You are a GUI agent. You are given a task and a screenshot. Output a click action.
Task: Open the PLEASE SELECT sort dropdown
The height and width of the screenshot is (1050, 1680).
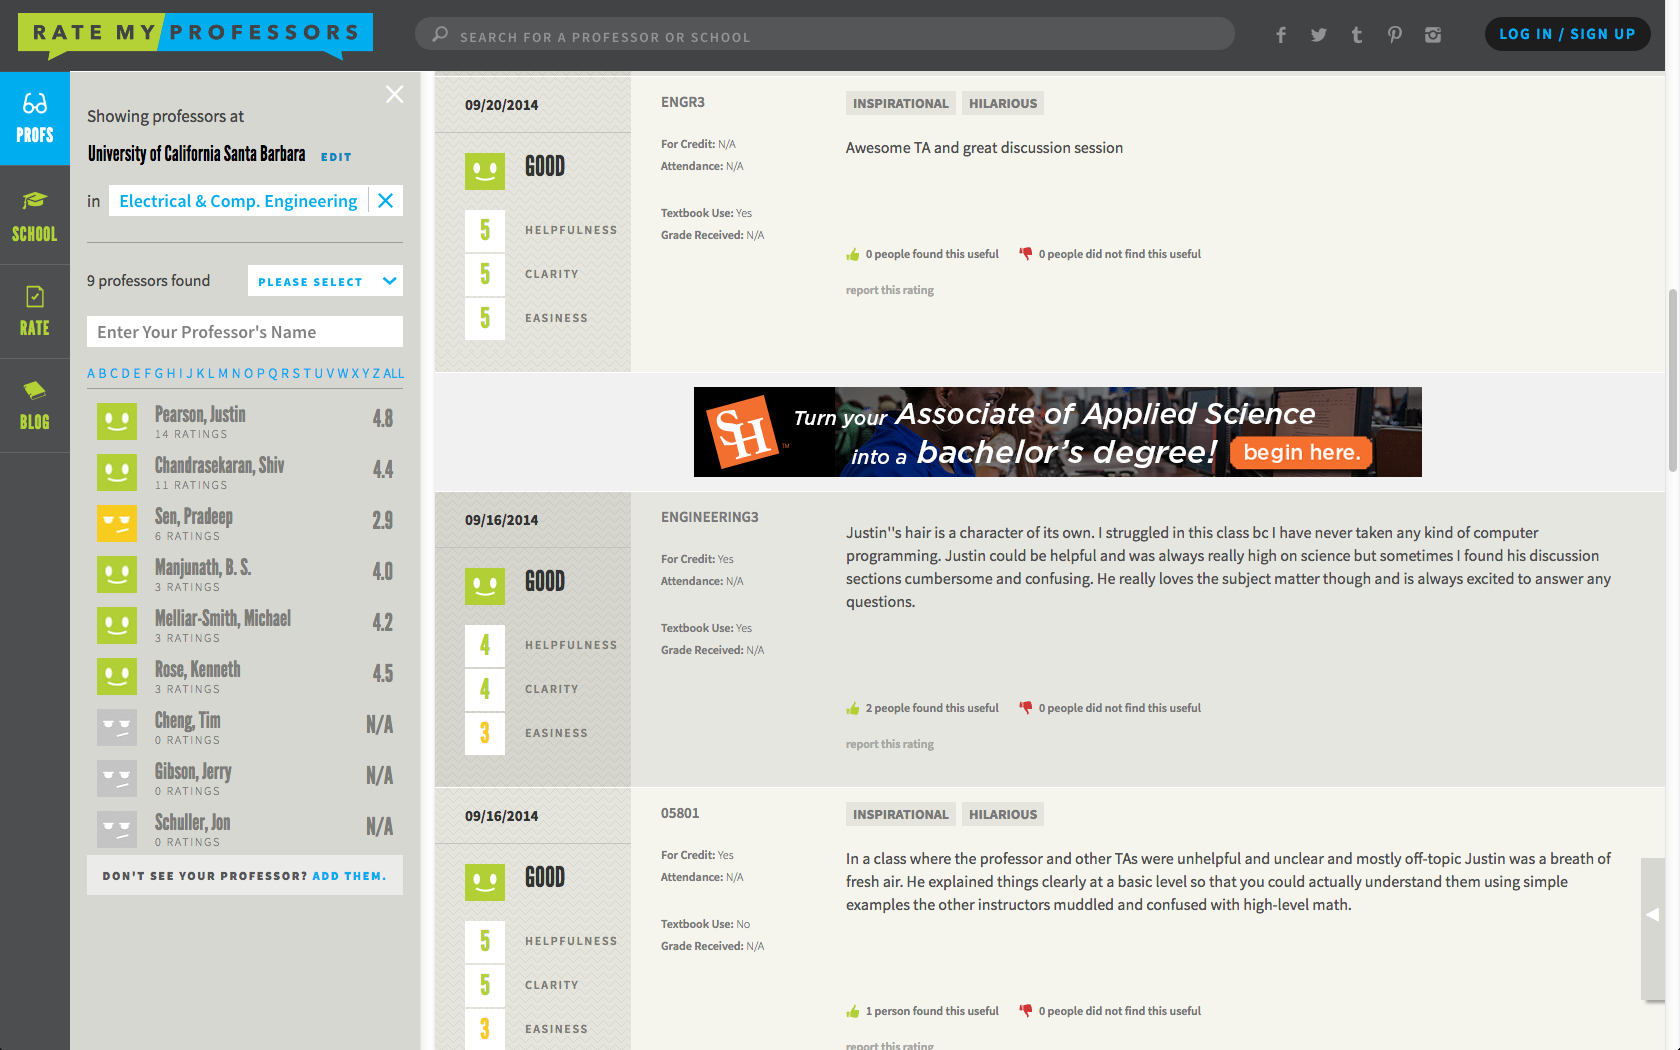coord(325,281)
